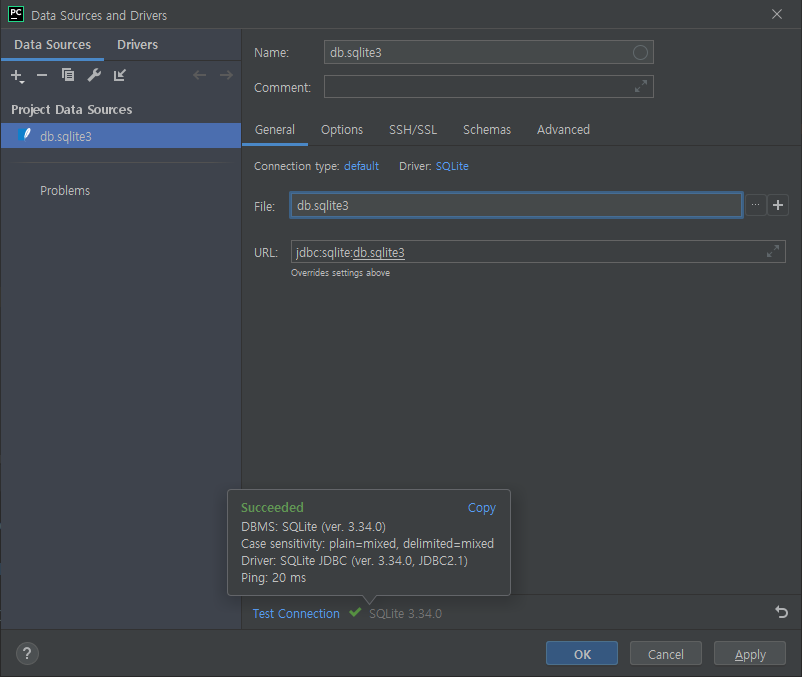Click the 'Case sensitivity' line
The width and height of the screenshot is (802, 677).
tap(367, 544)
